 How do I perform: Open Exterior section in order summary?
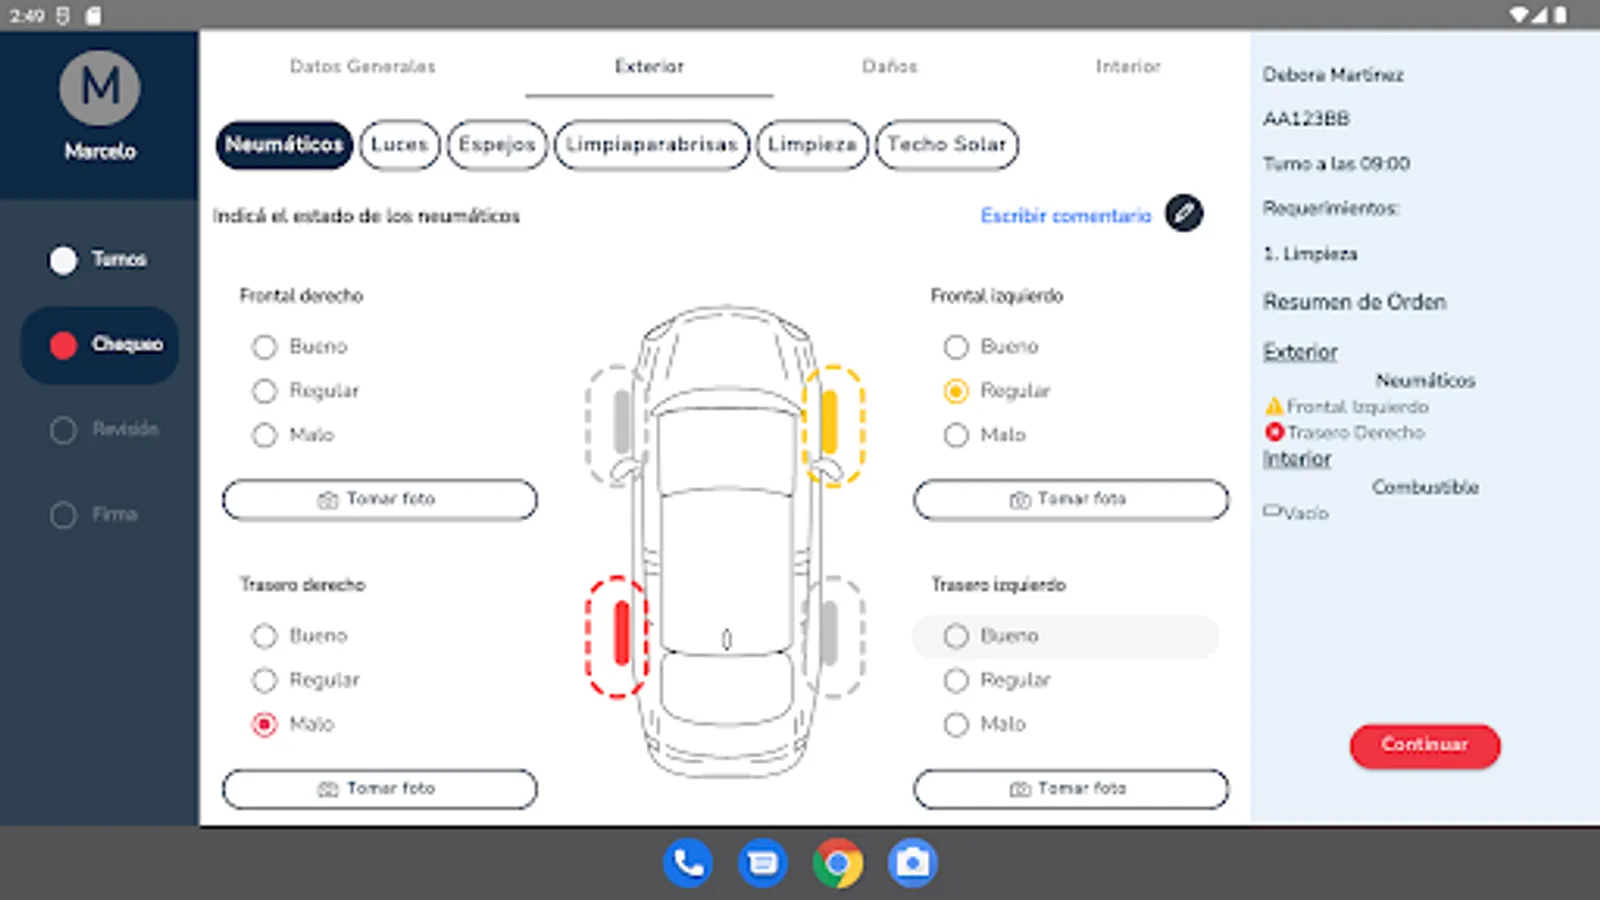pyautogui.click(x=1300, y=352)
